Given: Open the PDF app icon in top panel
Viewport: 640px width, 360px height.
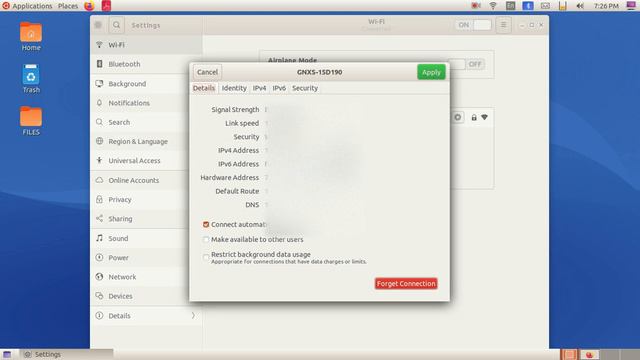Looking at the screenshot, I should click(106, 6).
